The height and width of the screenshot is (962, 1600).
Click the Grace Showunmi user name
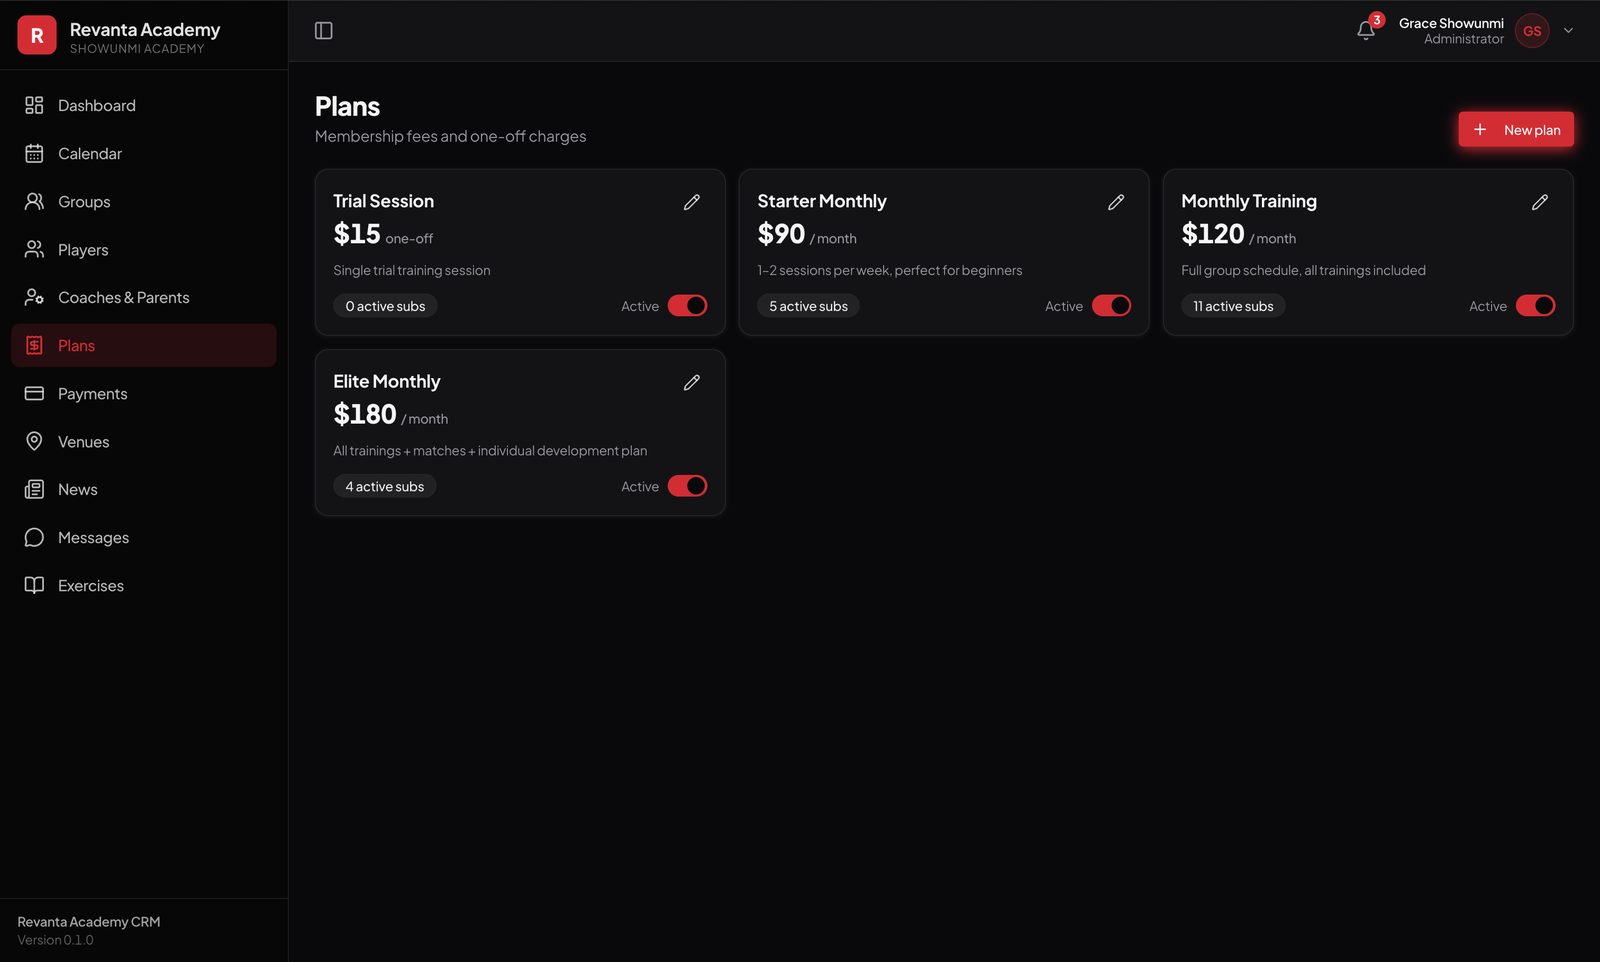pyautogui.click(x=1451, y=23)
